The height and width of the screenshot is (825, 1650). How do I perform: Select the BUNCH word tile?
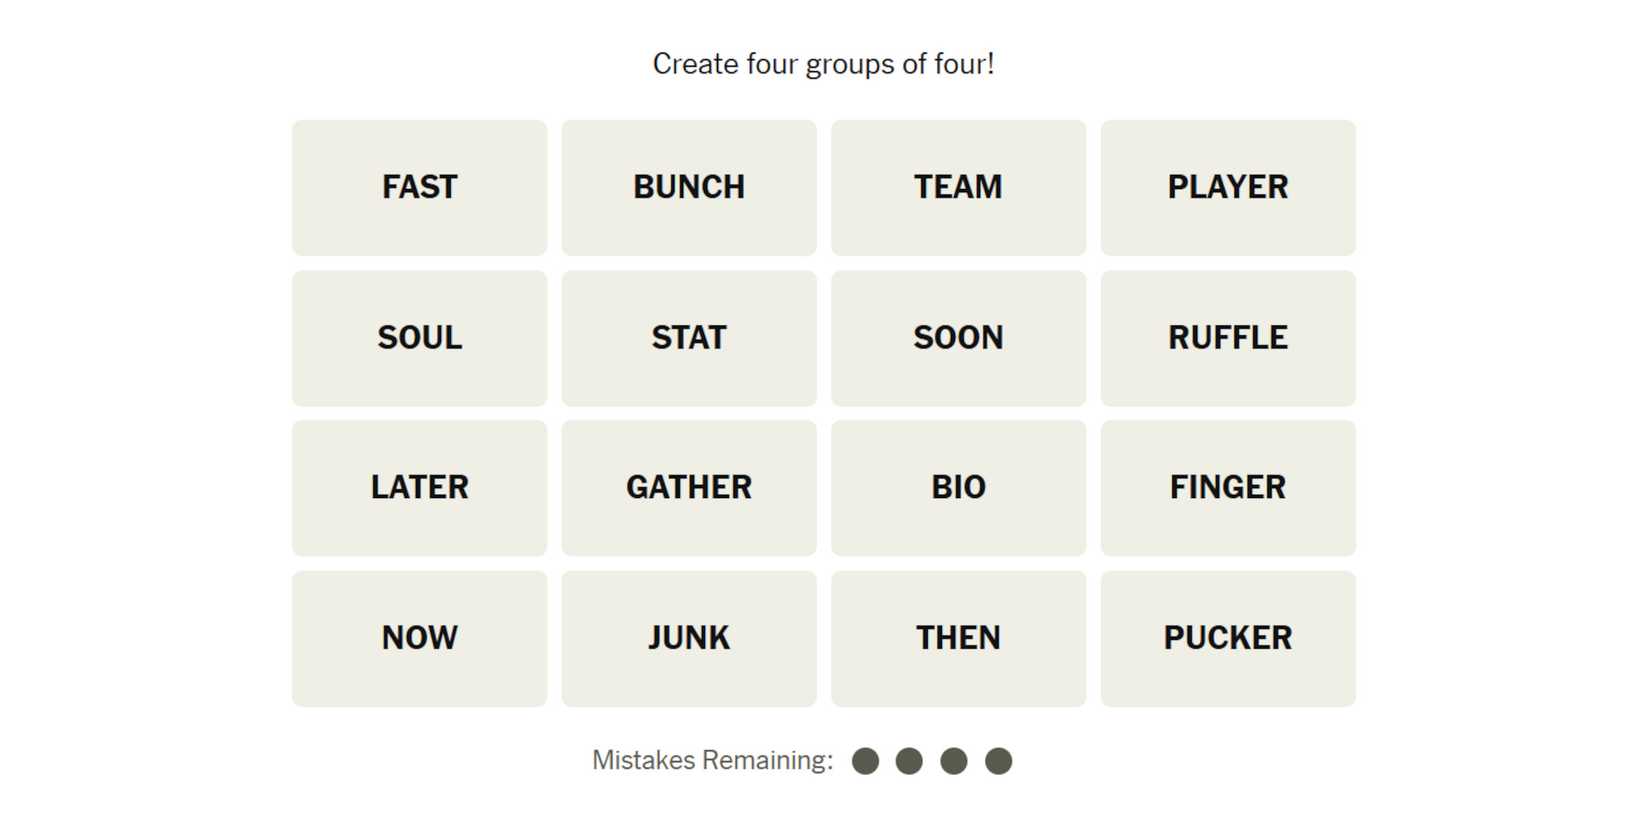tap(689, 188)
